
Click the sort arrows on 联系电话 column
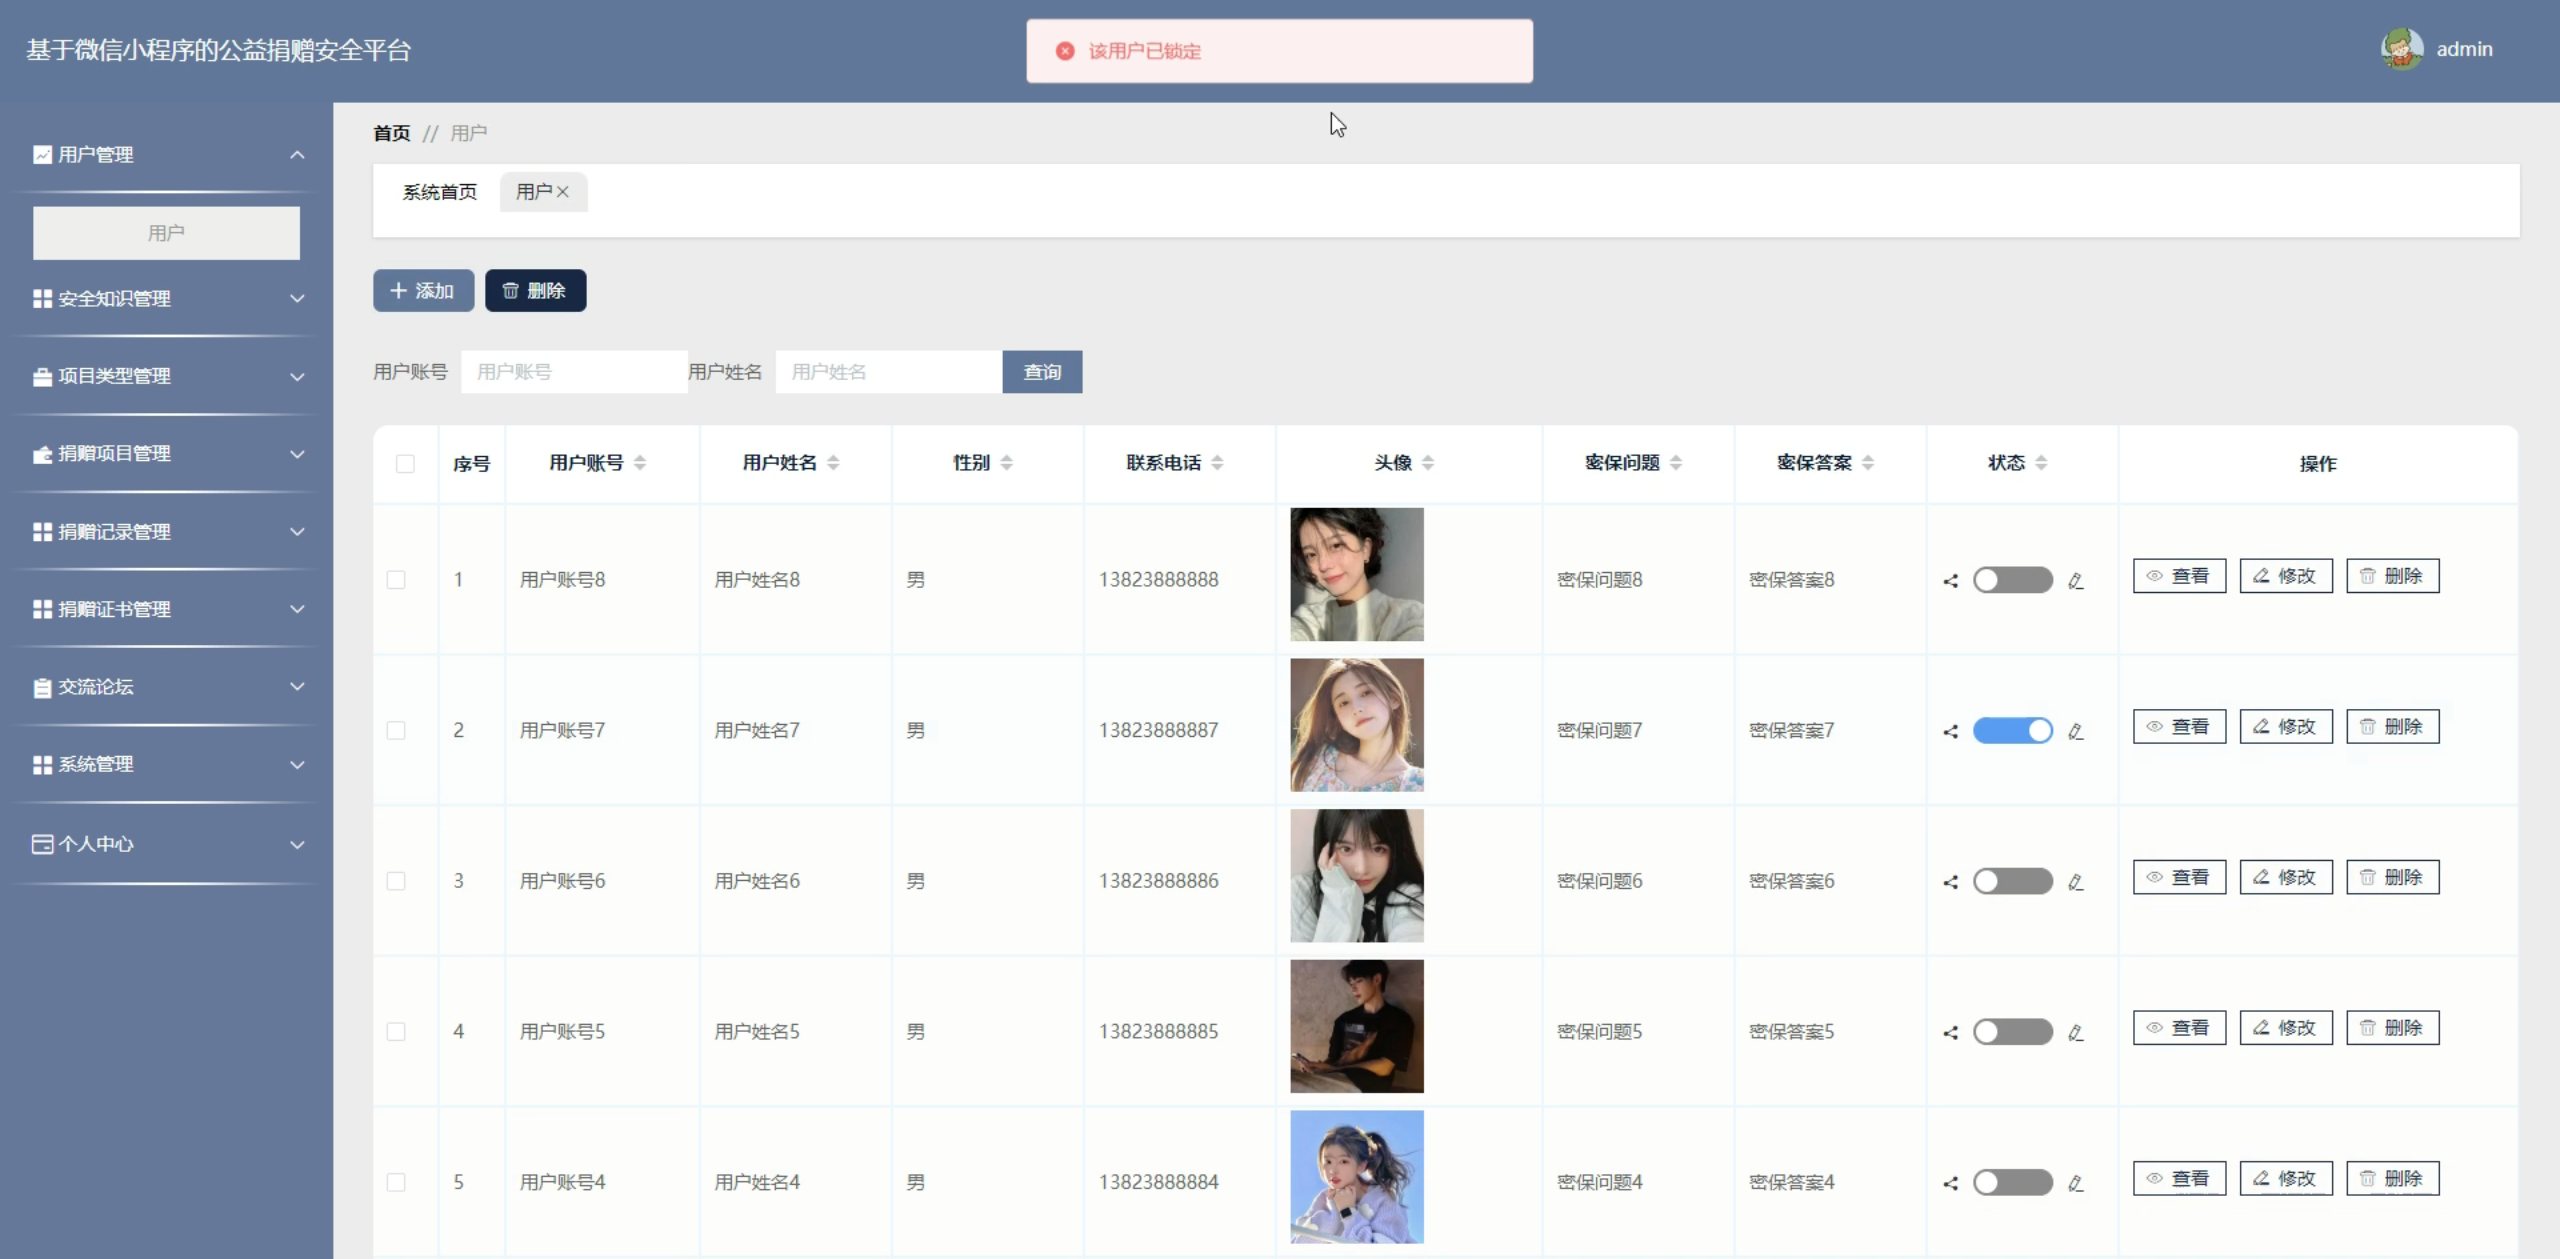[x=1217, y=463]
